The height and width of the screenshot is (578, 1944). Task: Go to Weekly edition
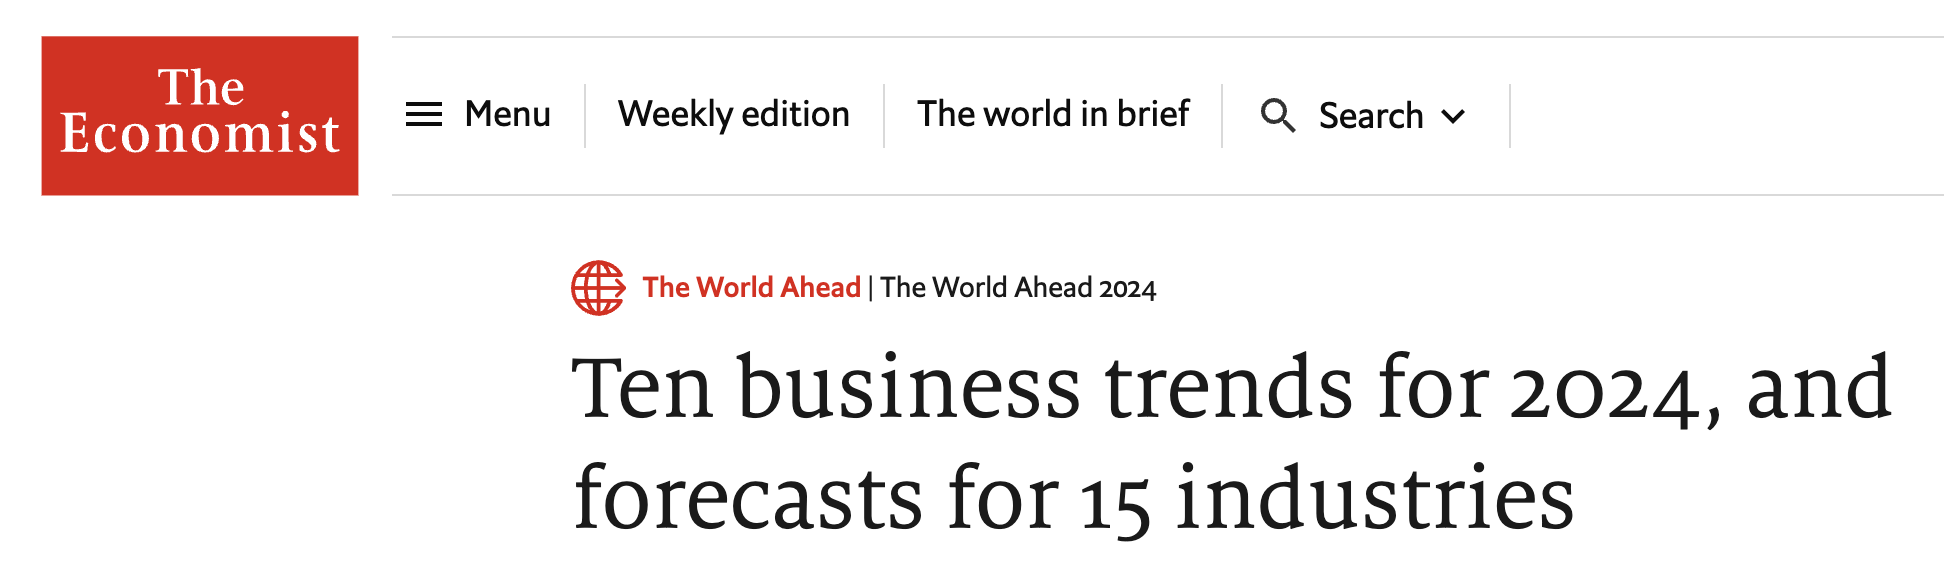[733, 115]
